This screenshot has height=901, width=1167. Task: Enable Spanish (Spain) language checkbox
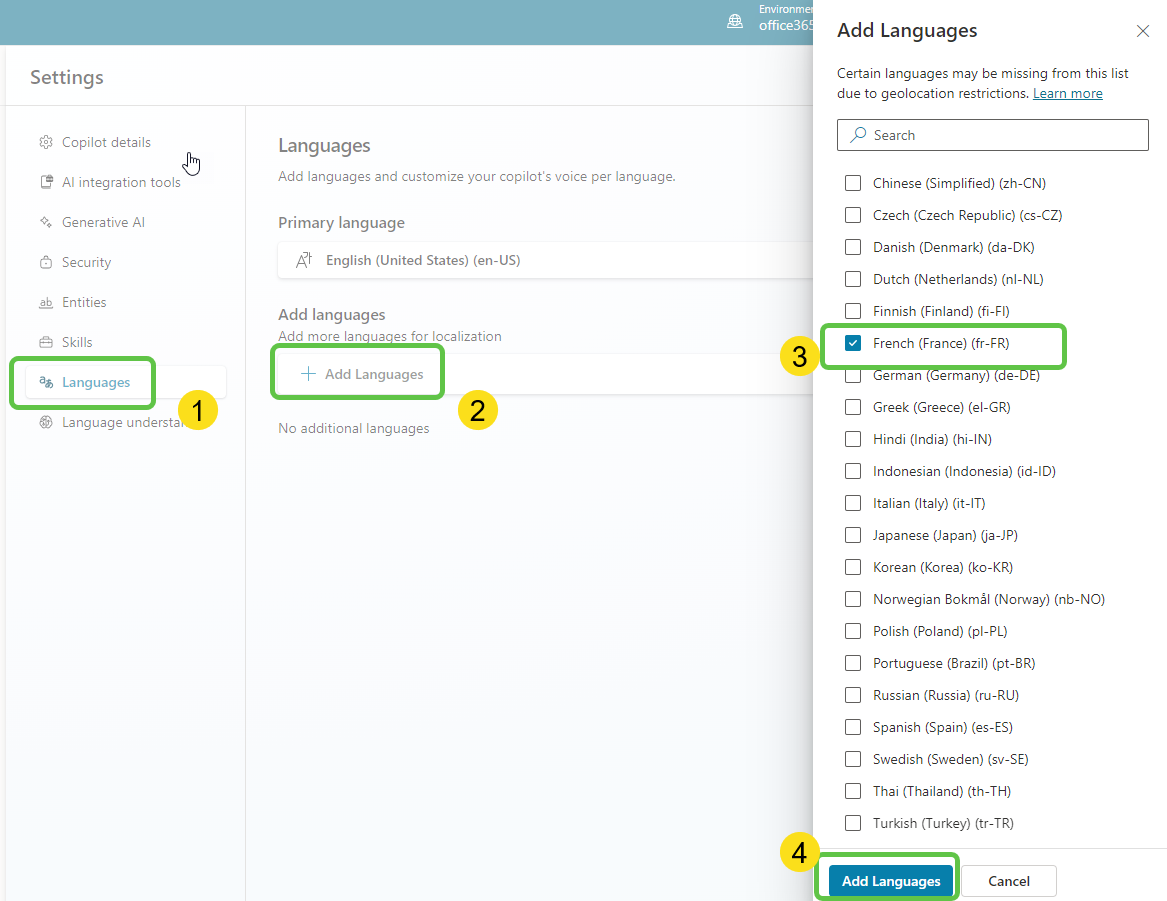click(853, 727)
